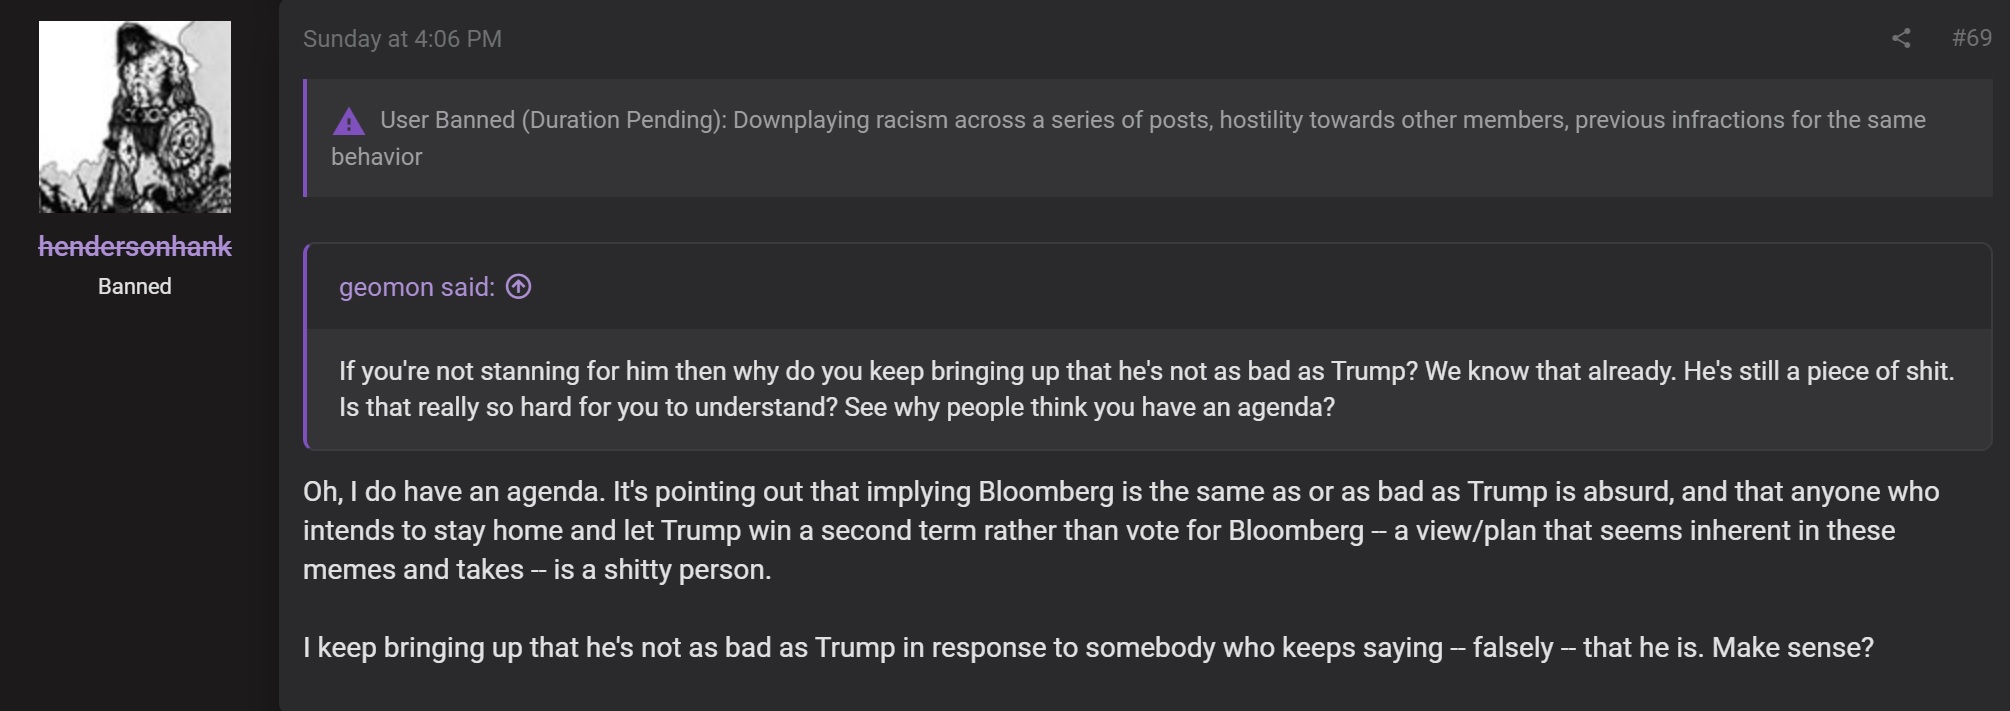The image size is (2010, 711).
Task: Click the 'Banned' label under the username
Action: 135,286
